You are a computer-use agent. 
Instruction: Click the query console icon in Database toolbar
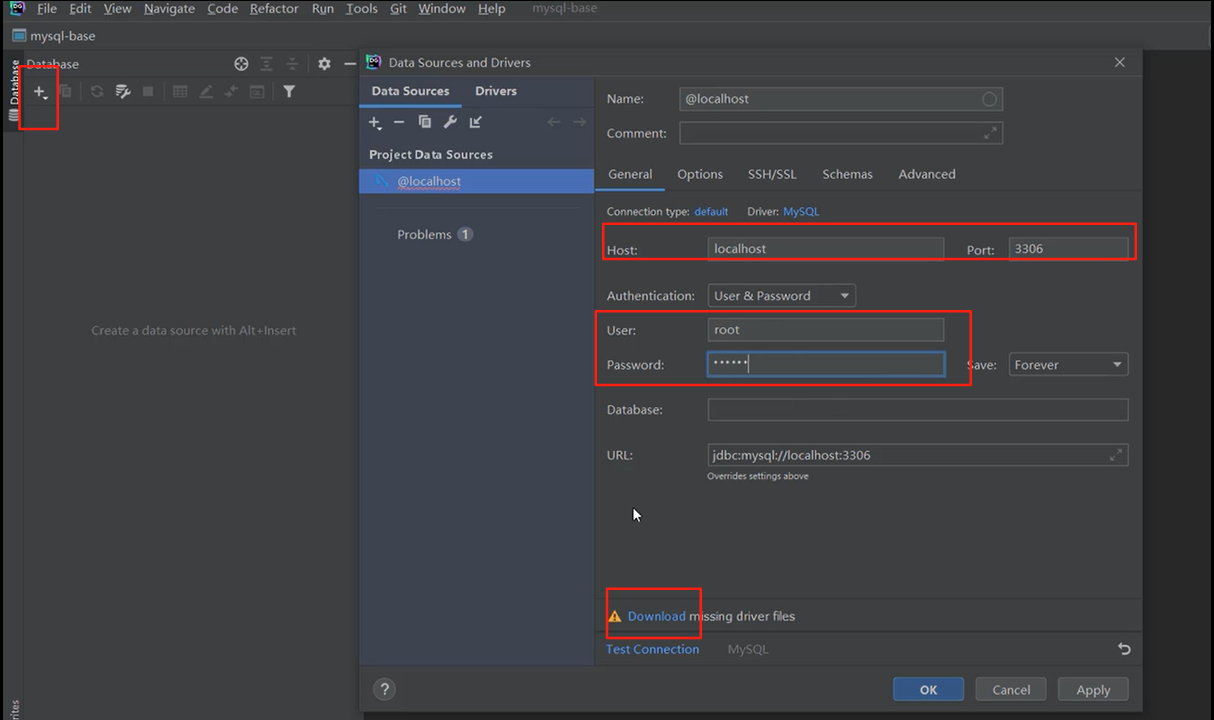[x=257, y=92]
